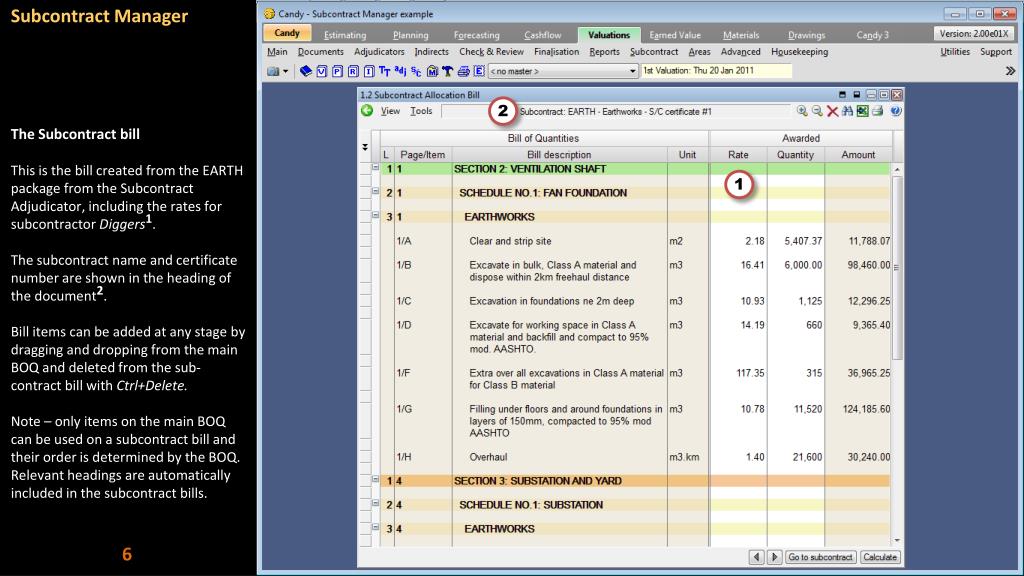Click the green back arrow in the bill window

click(x=367, y=111)
